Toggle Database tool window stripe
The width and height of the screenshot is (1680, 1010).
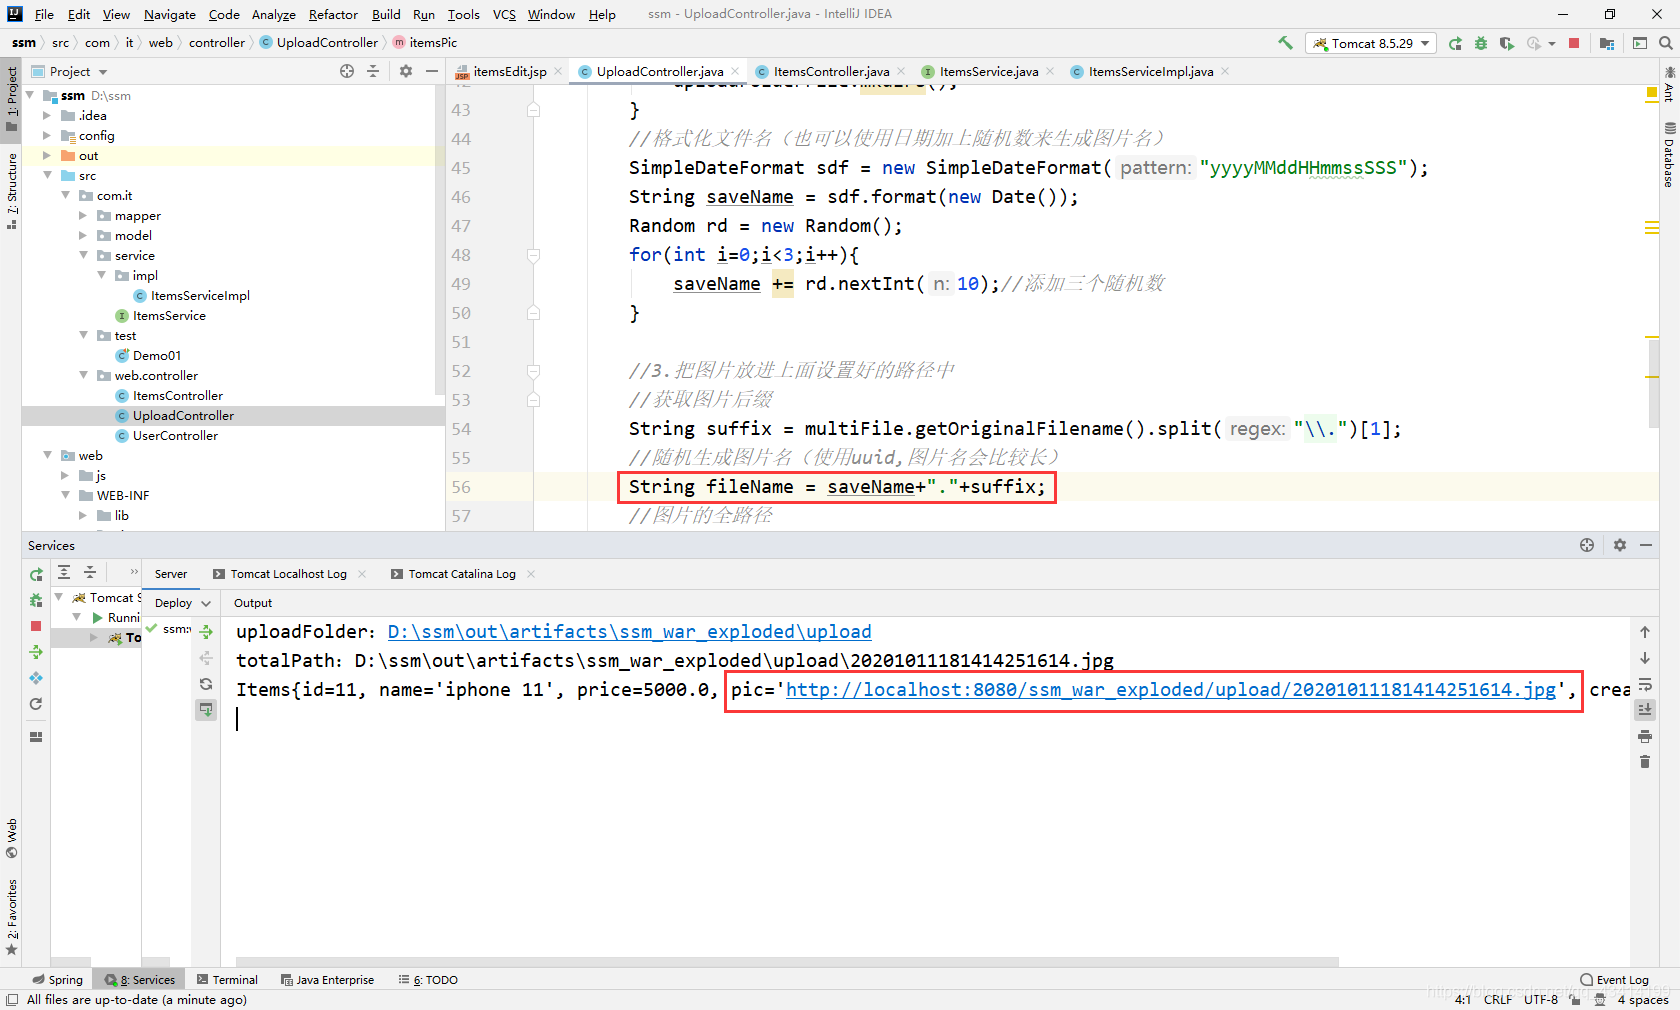(x=1669, y=154)
